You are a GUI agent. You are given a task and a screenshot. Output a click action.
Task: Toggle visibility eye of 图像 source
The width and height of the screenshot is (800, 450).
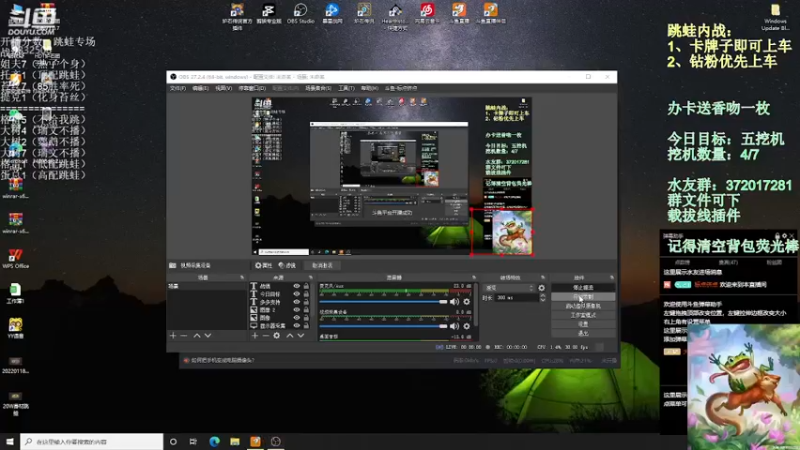pos(296,317)
